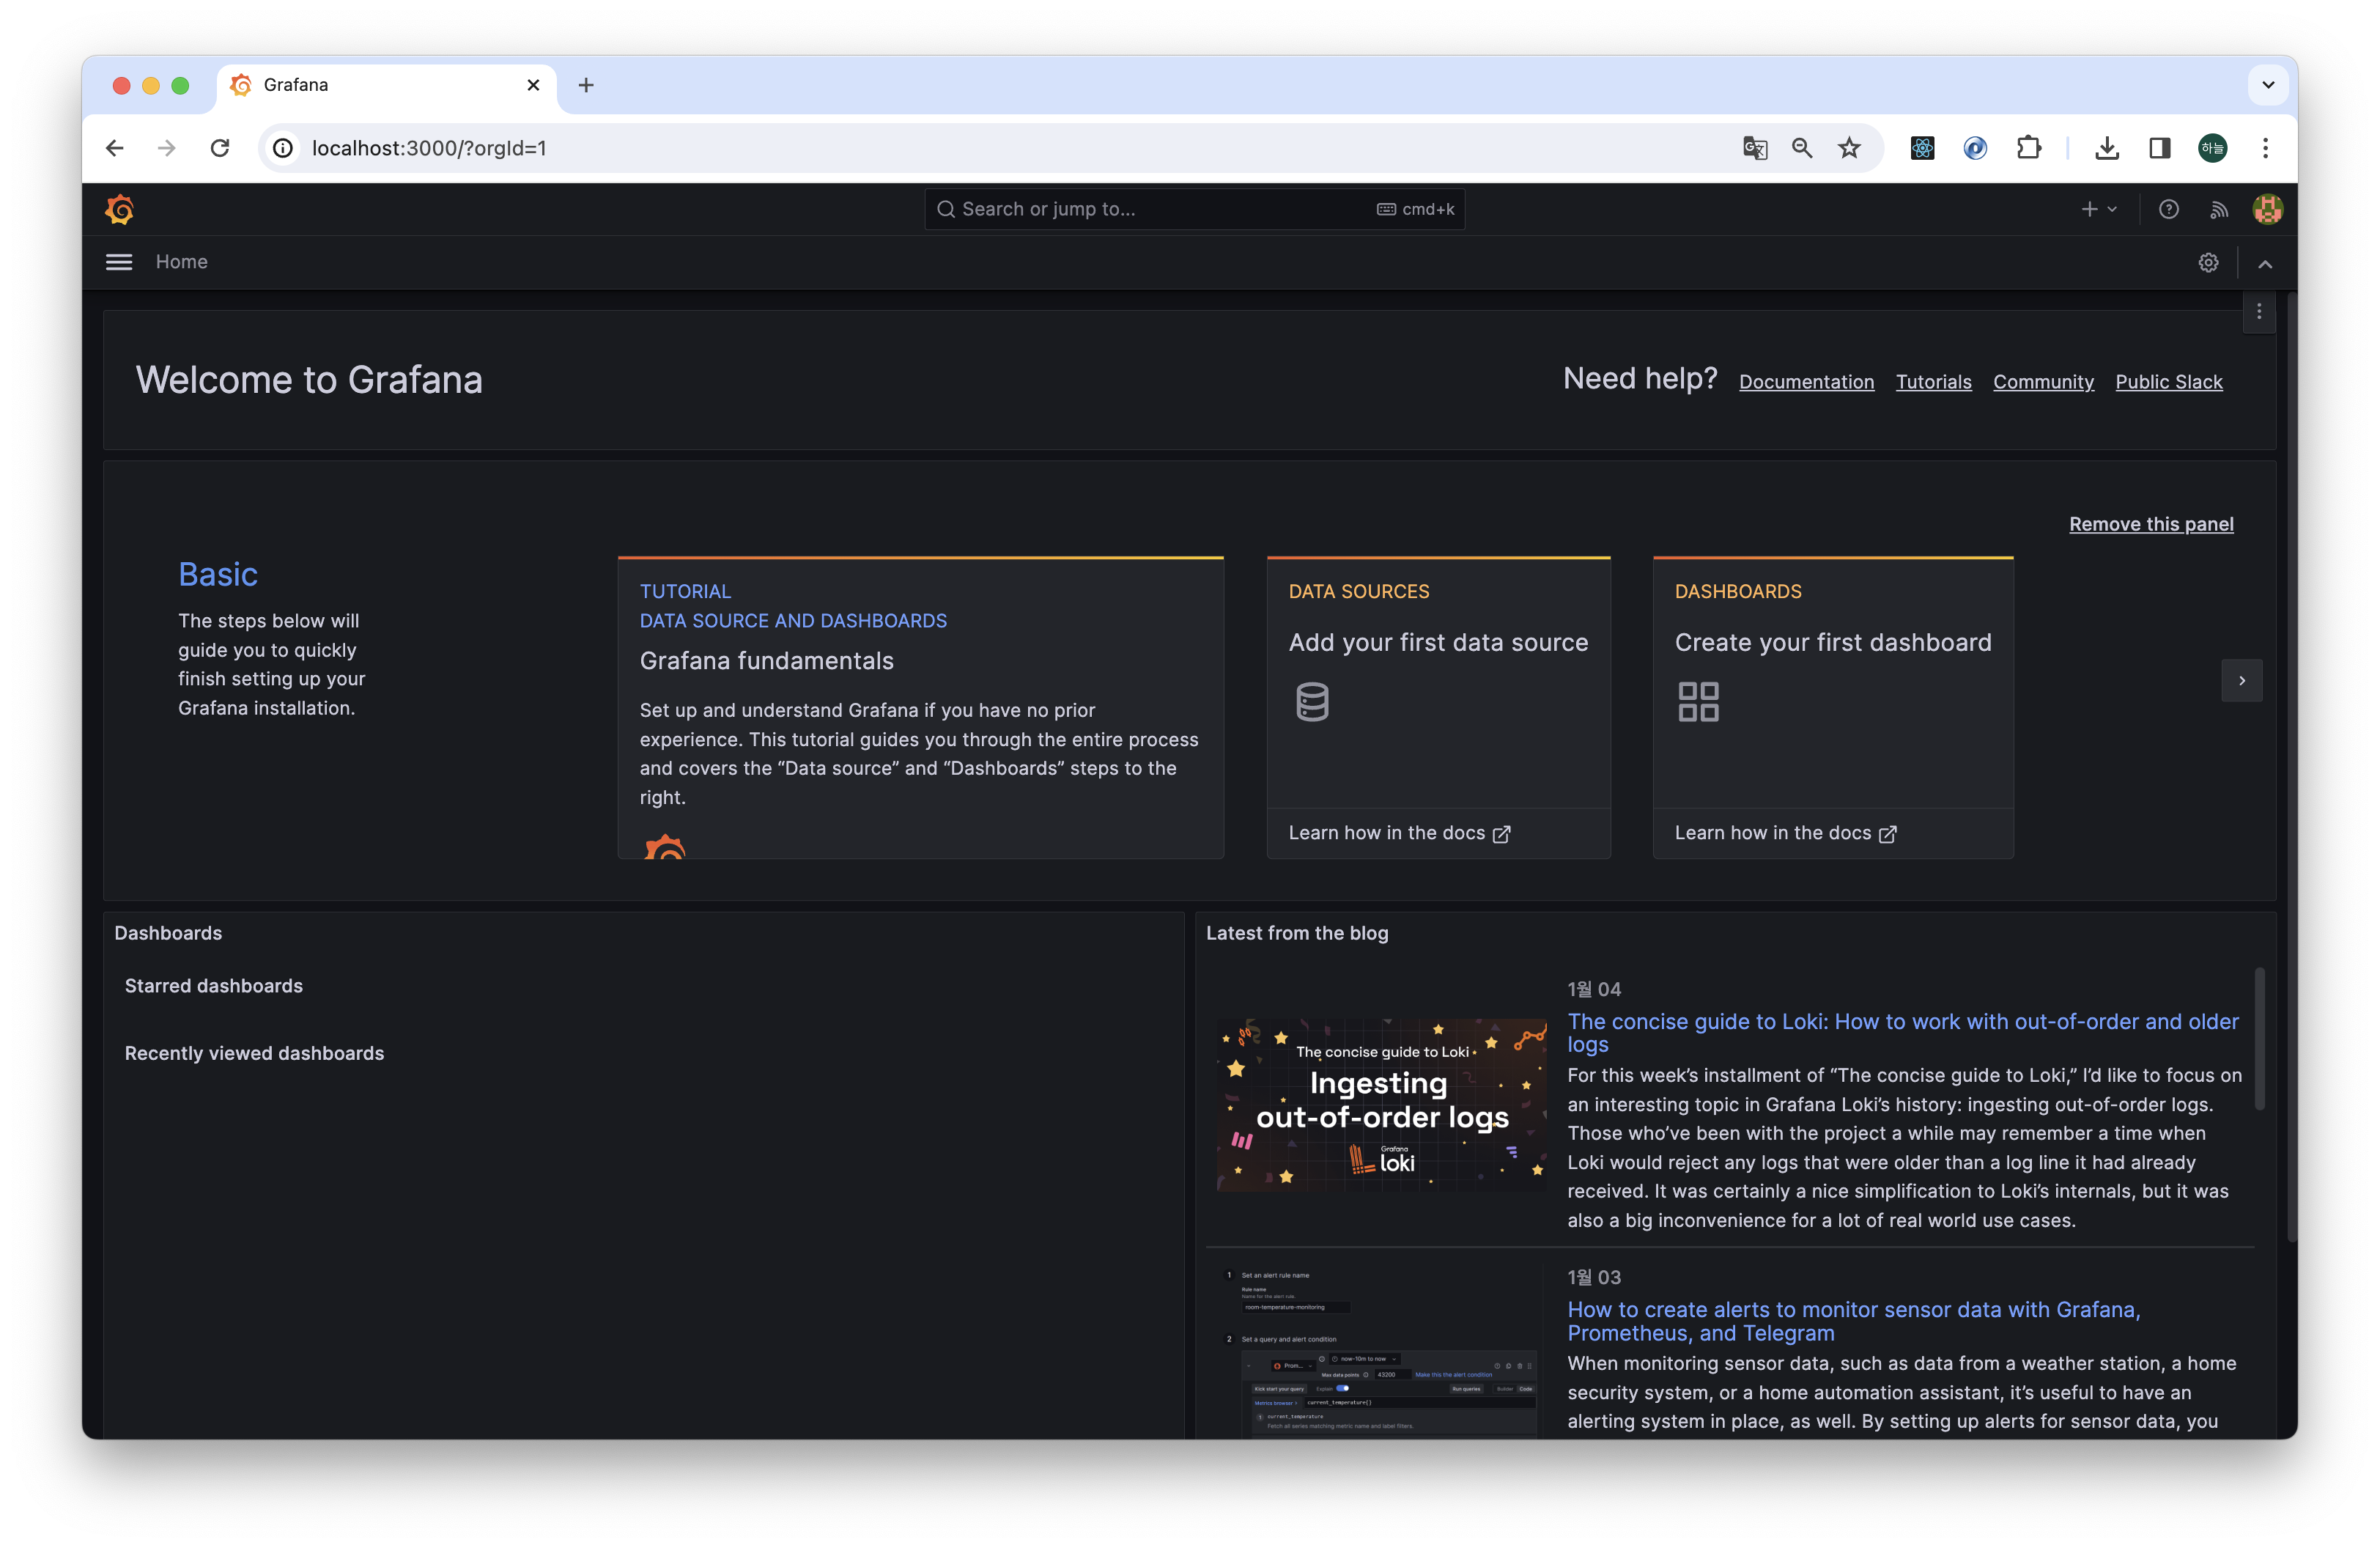Open the hamburger navigation menu
Viewport: 2380px width, 1548px height.
click(119, 262)
